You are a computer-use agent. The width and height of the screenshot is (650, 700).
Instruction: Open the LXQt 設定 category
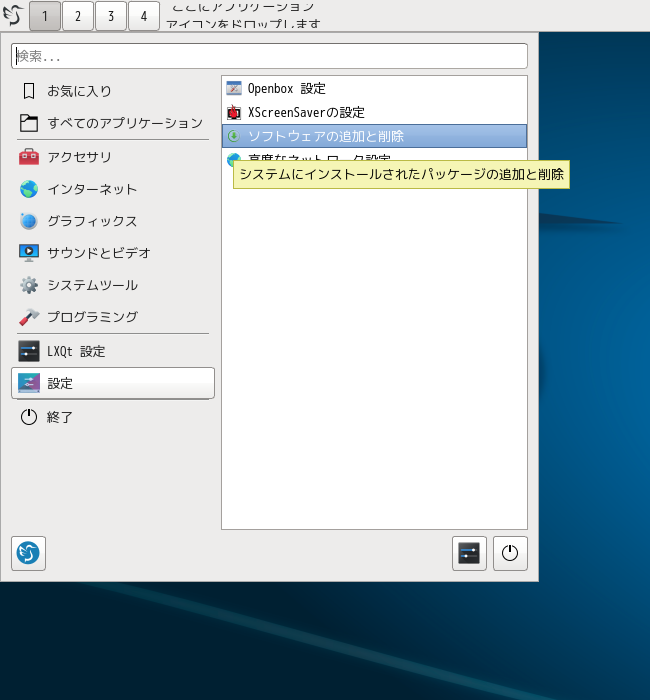tap(112, 351)
